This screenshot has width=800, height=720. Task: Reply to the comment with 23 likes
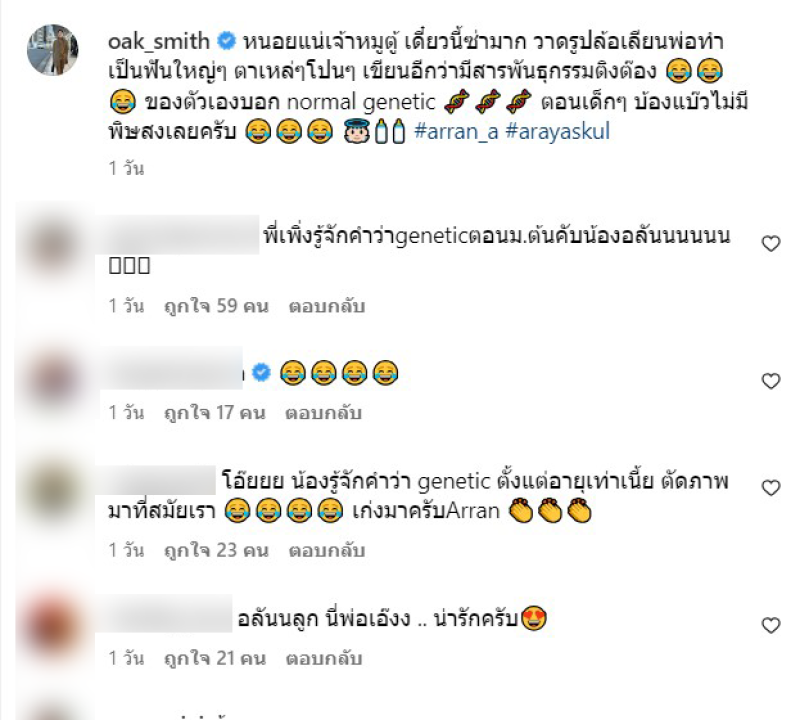click(x=327, y=551)
